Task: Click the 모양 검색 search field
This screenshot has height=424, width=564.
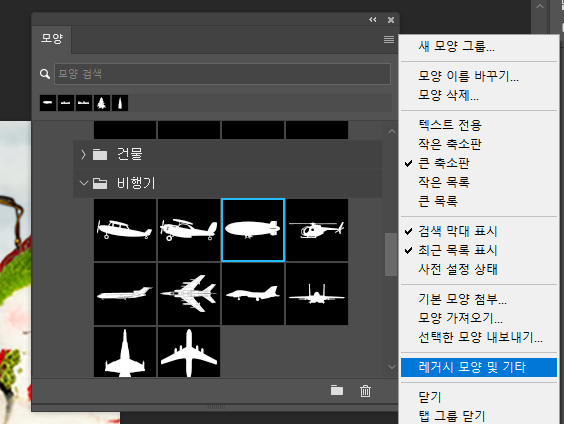Action: click(x=222, y=74)
